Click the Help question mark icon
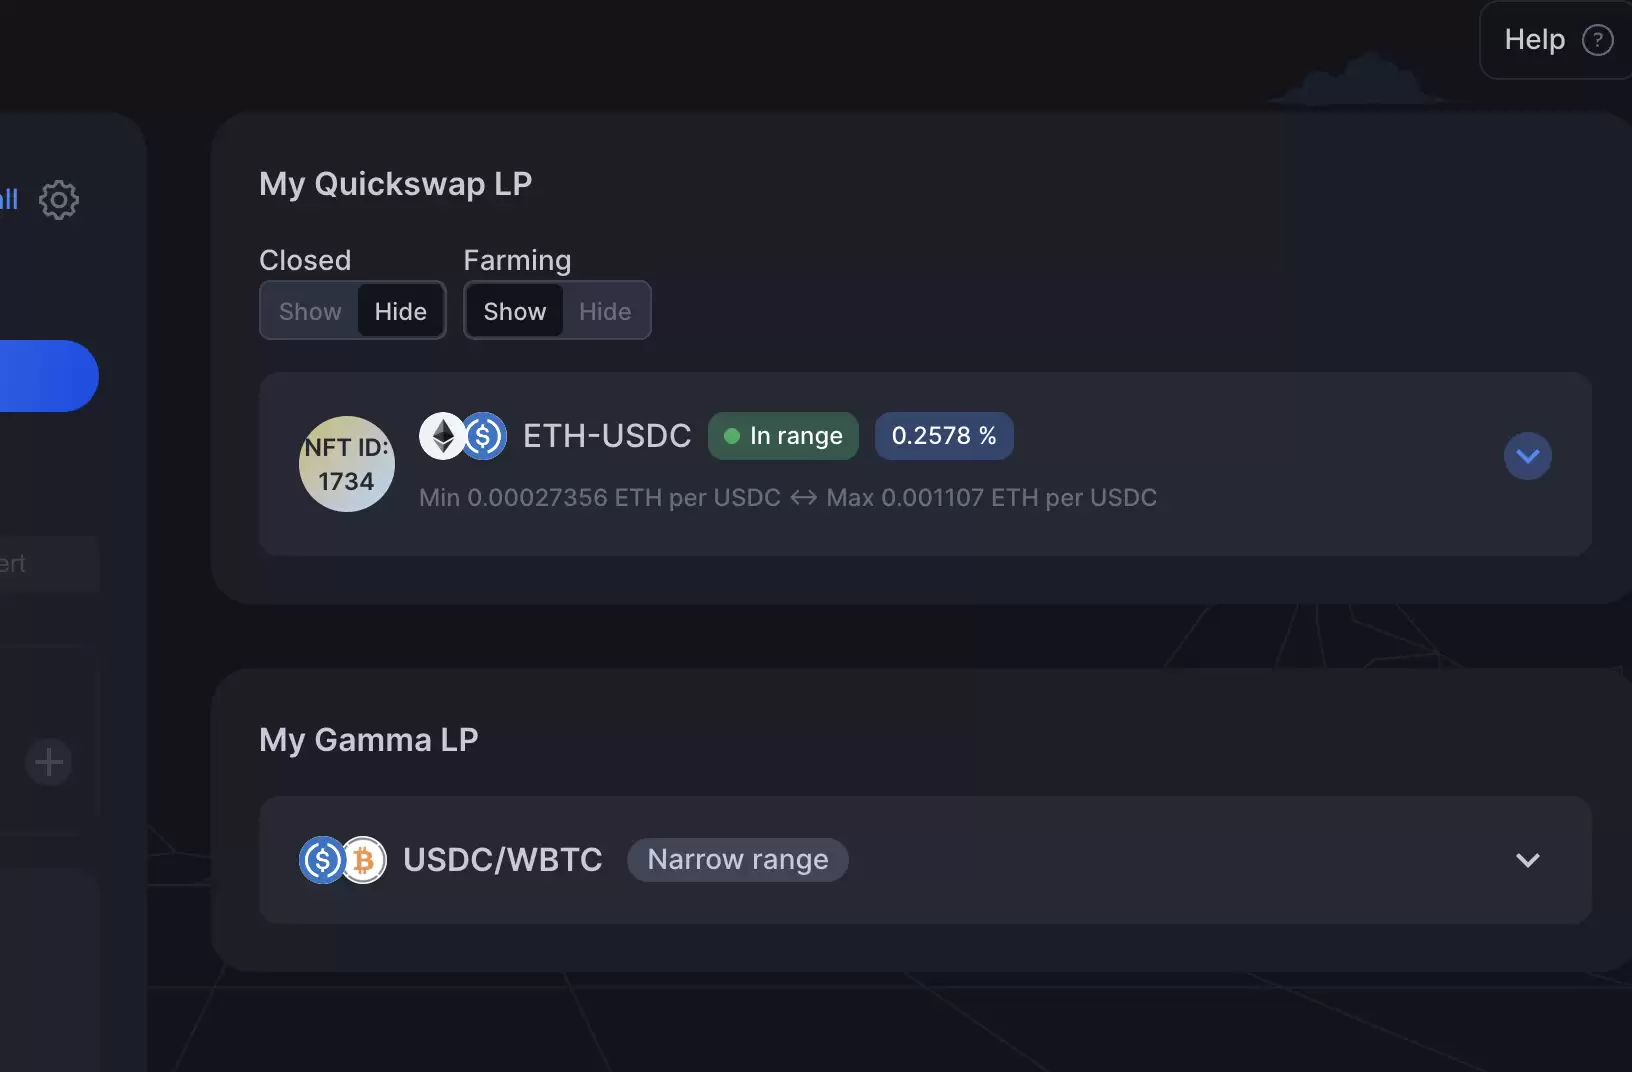The height and width of the screenshot is (1072, 1632). [x=1597, y=40]
